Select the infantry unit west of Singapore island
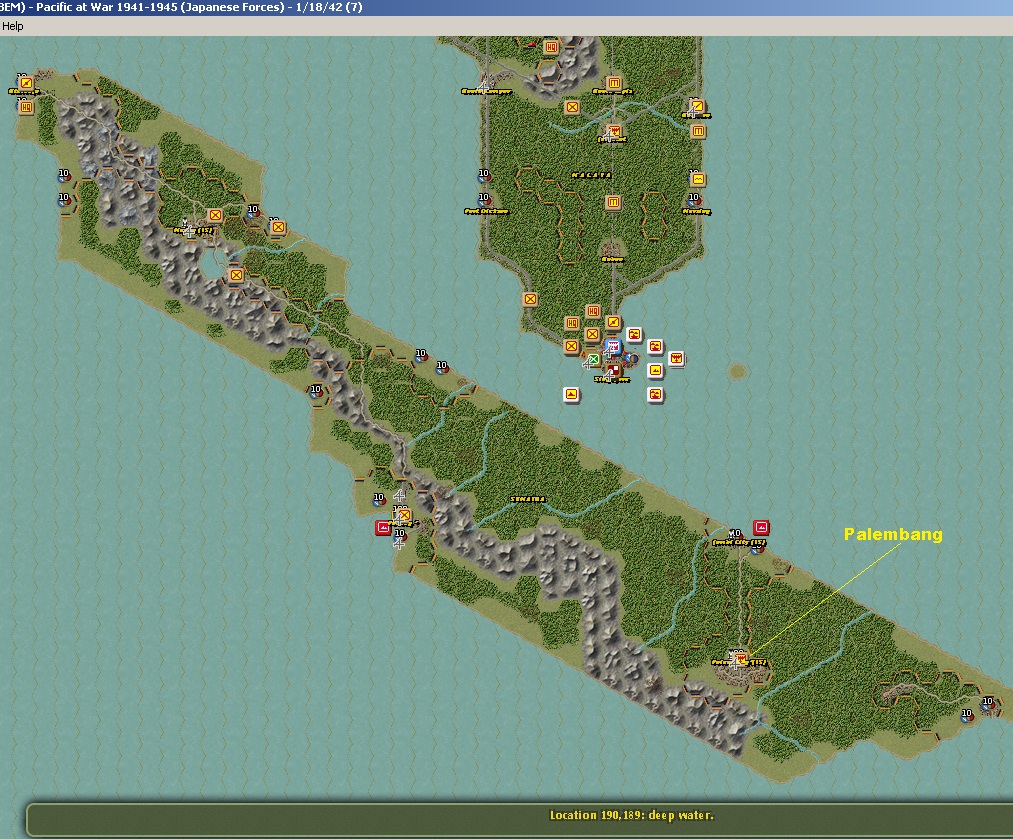The image size is (1013, 839). [x=571, y=346]
